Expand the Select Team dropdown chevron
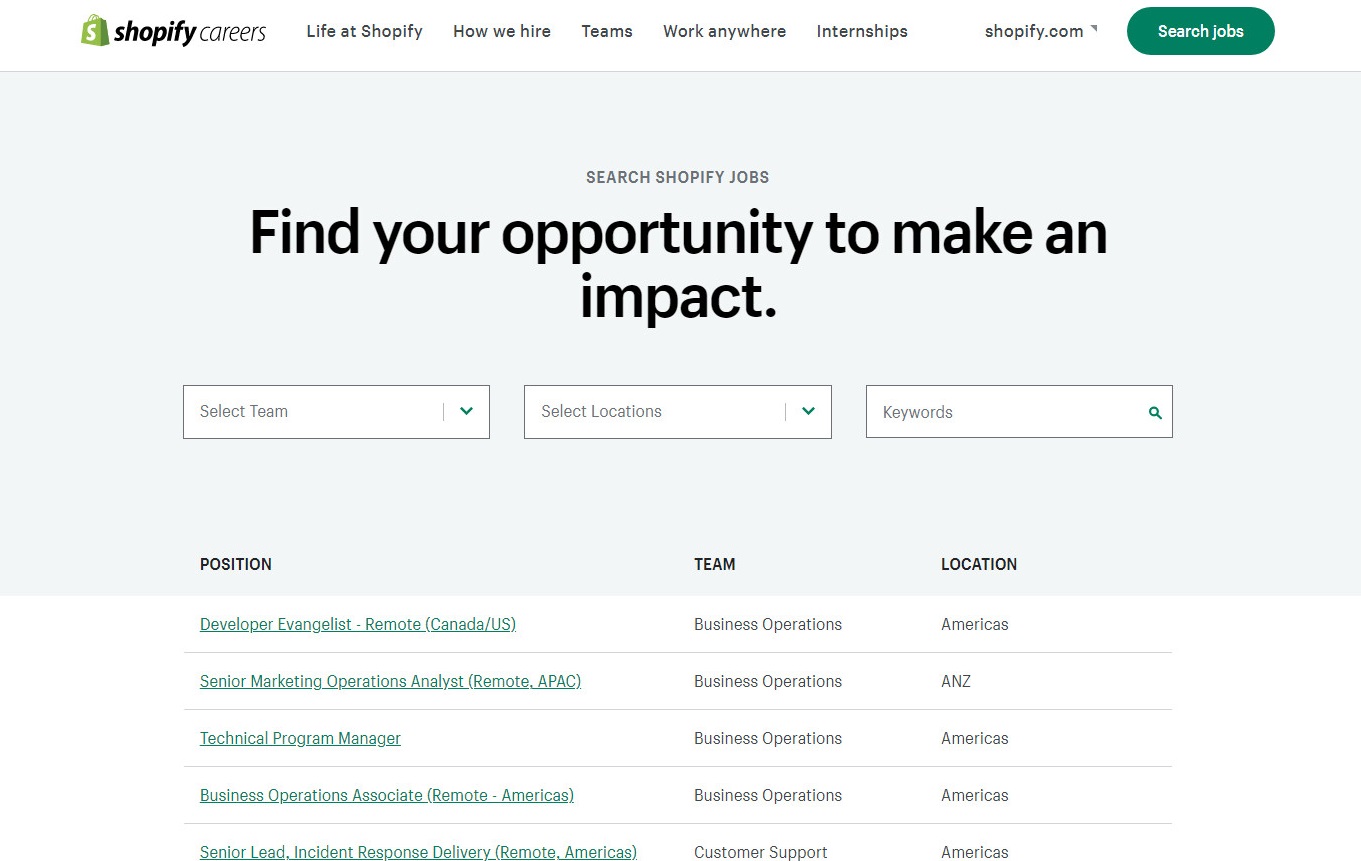Viewport: 1361px width, 861px height. pyautogui.click(x=466, y=411)
